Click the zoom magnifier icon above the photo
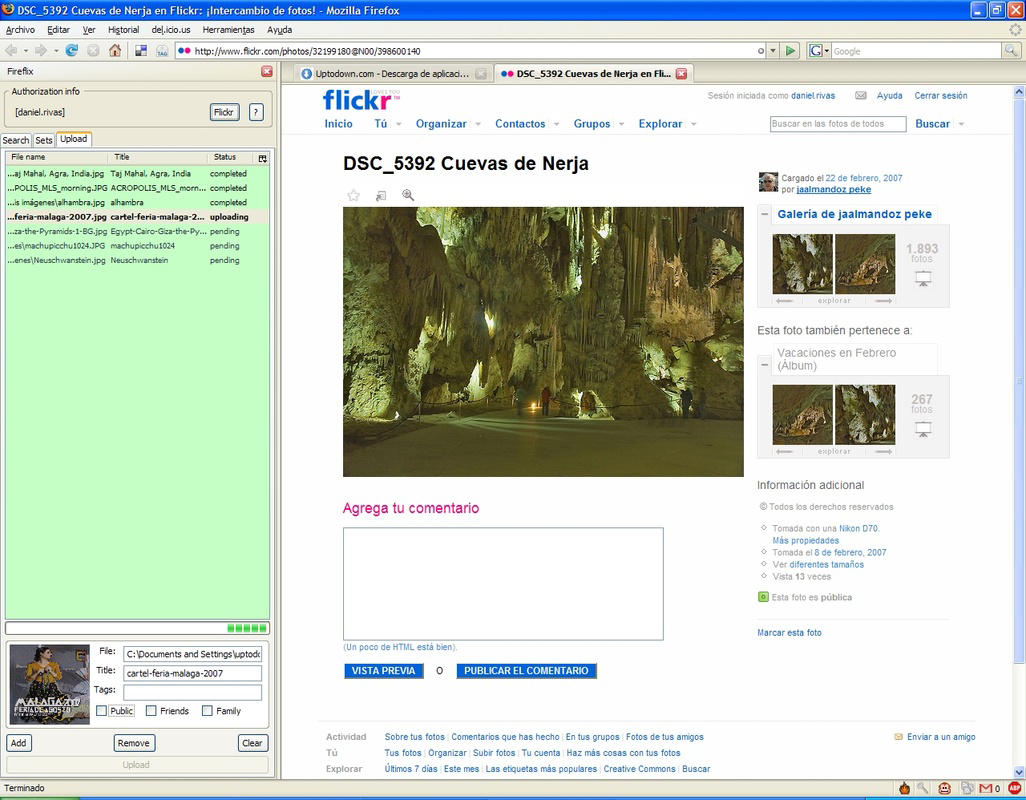 pos(408,195)
